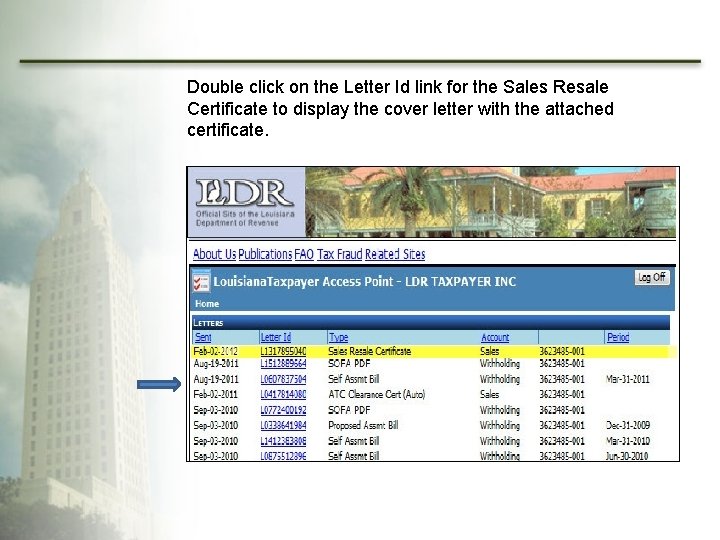Open the Sales Resale Certificate Letter Id link
This screenshot has width=720, height=540.
coord(283,351)
